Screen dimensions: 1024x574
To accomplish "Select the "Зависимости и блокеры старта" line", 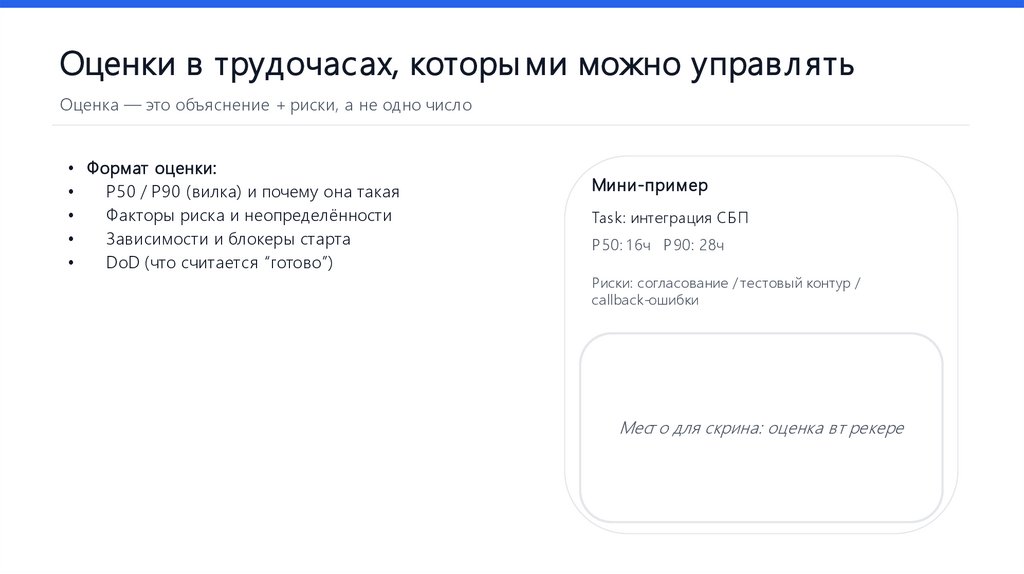I will click(x=228, y=239).
